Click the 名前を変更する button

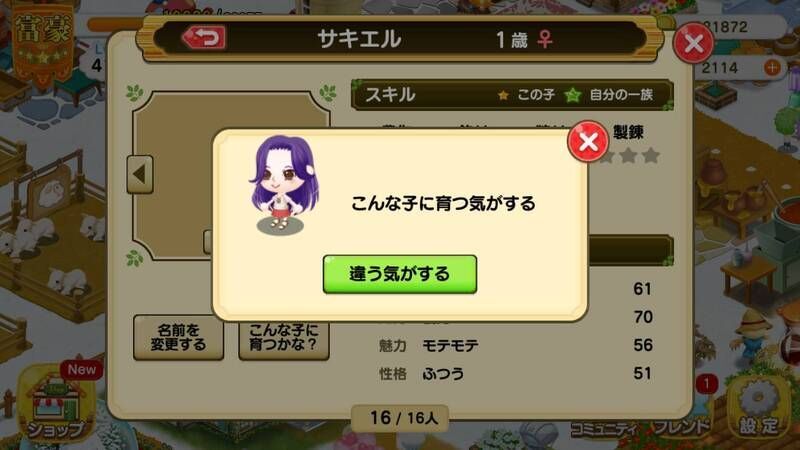tap(179, 337)
